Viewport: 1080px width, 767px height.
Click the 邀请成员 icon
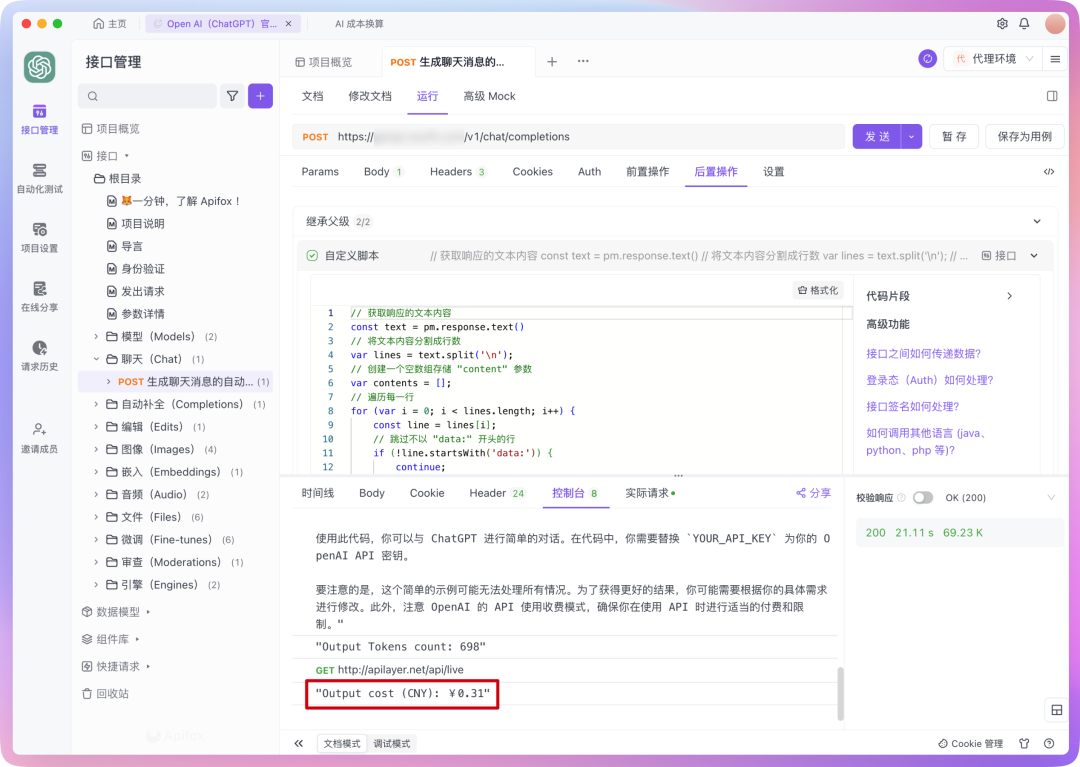click(x=39, y=436)
